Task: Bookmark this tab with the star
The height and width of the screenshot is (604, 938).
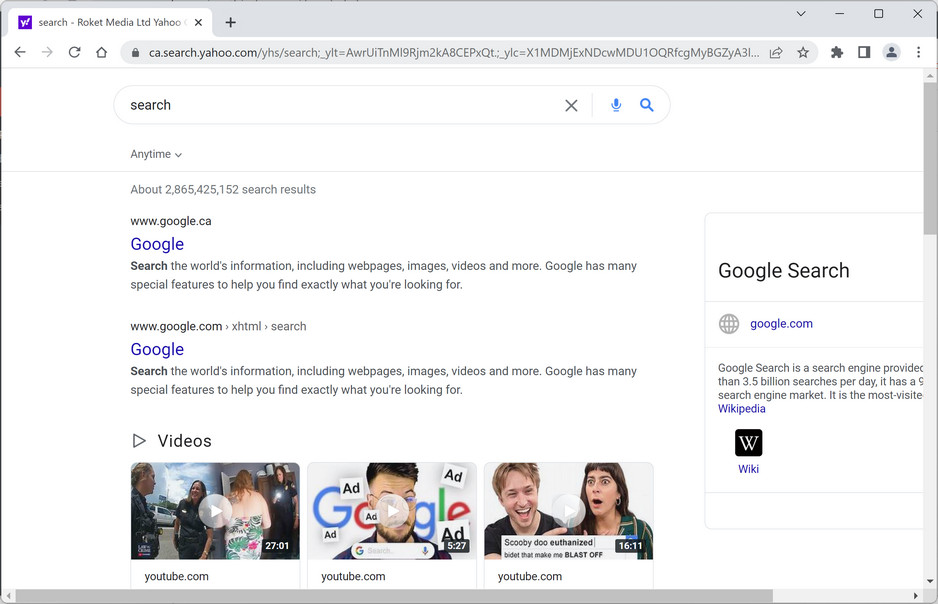Action: point(803,53)
